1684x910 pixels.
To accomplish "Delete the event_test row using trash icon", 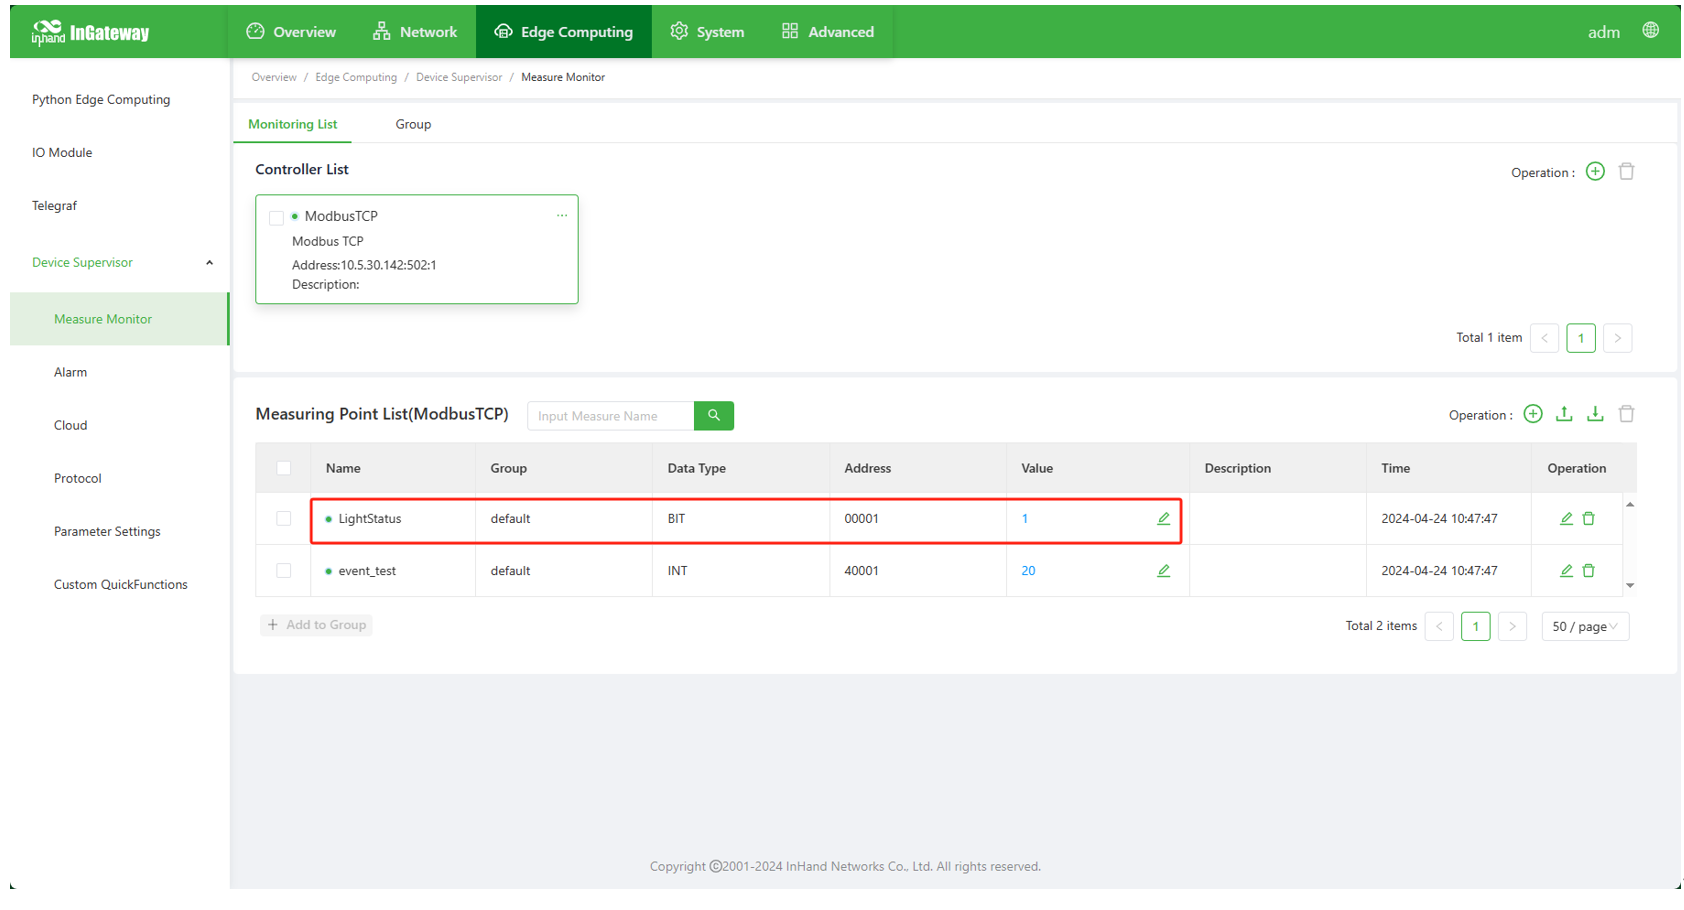I will point(1588,571).
